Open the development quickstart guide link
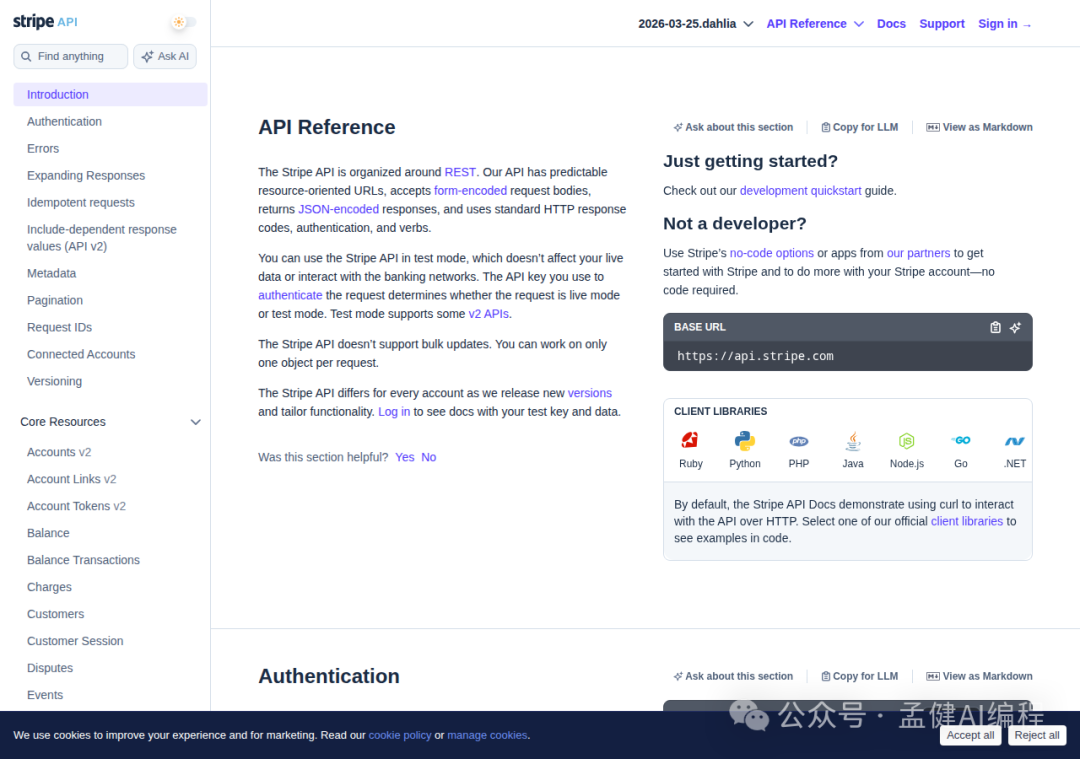The height and width of the screenshot is (759, 1080). pyautogui.click(x=800, y=190)
